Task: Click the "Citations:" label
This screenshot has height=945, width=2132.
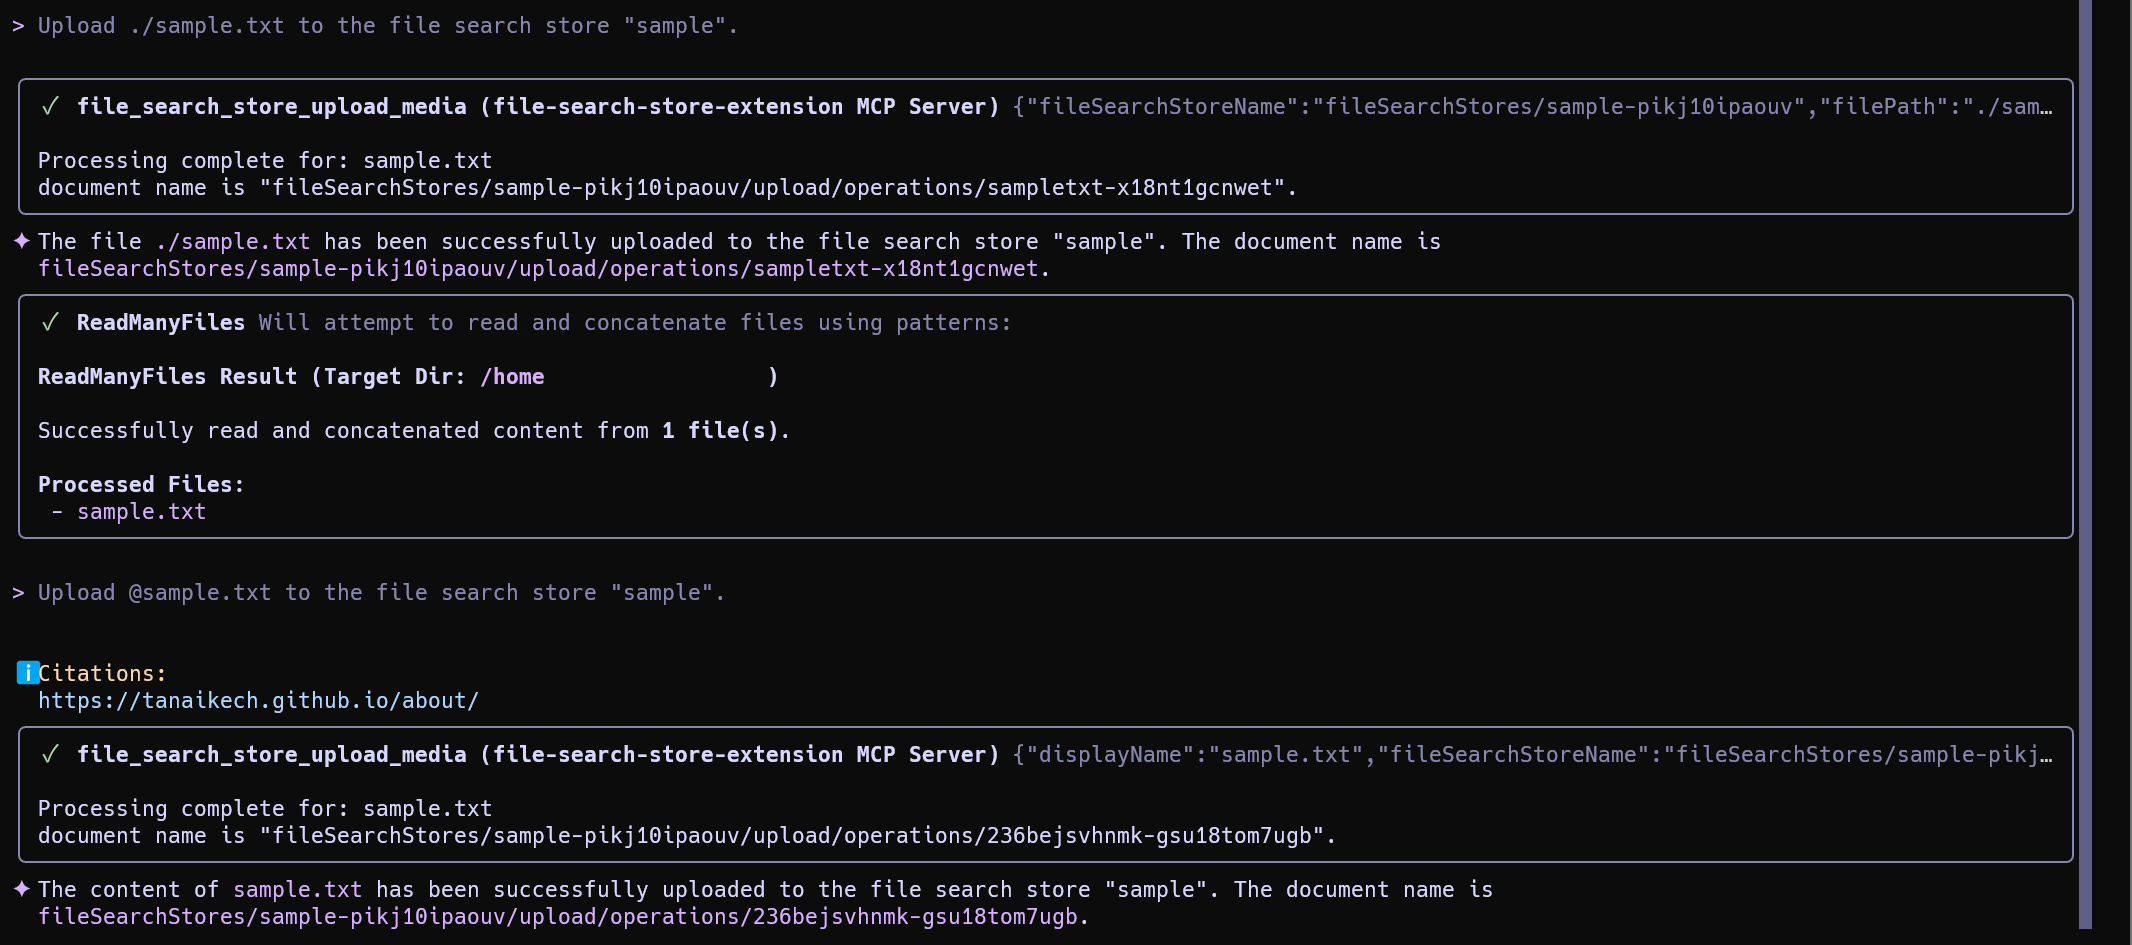Action: pos(102,674)
